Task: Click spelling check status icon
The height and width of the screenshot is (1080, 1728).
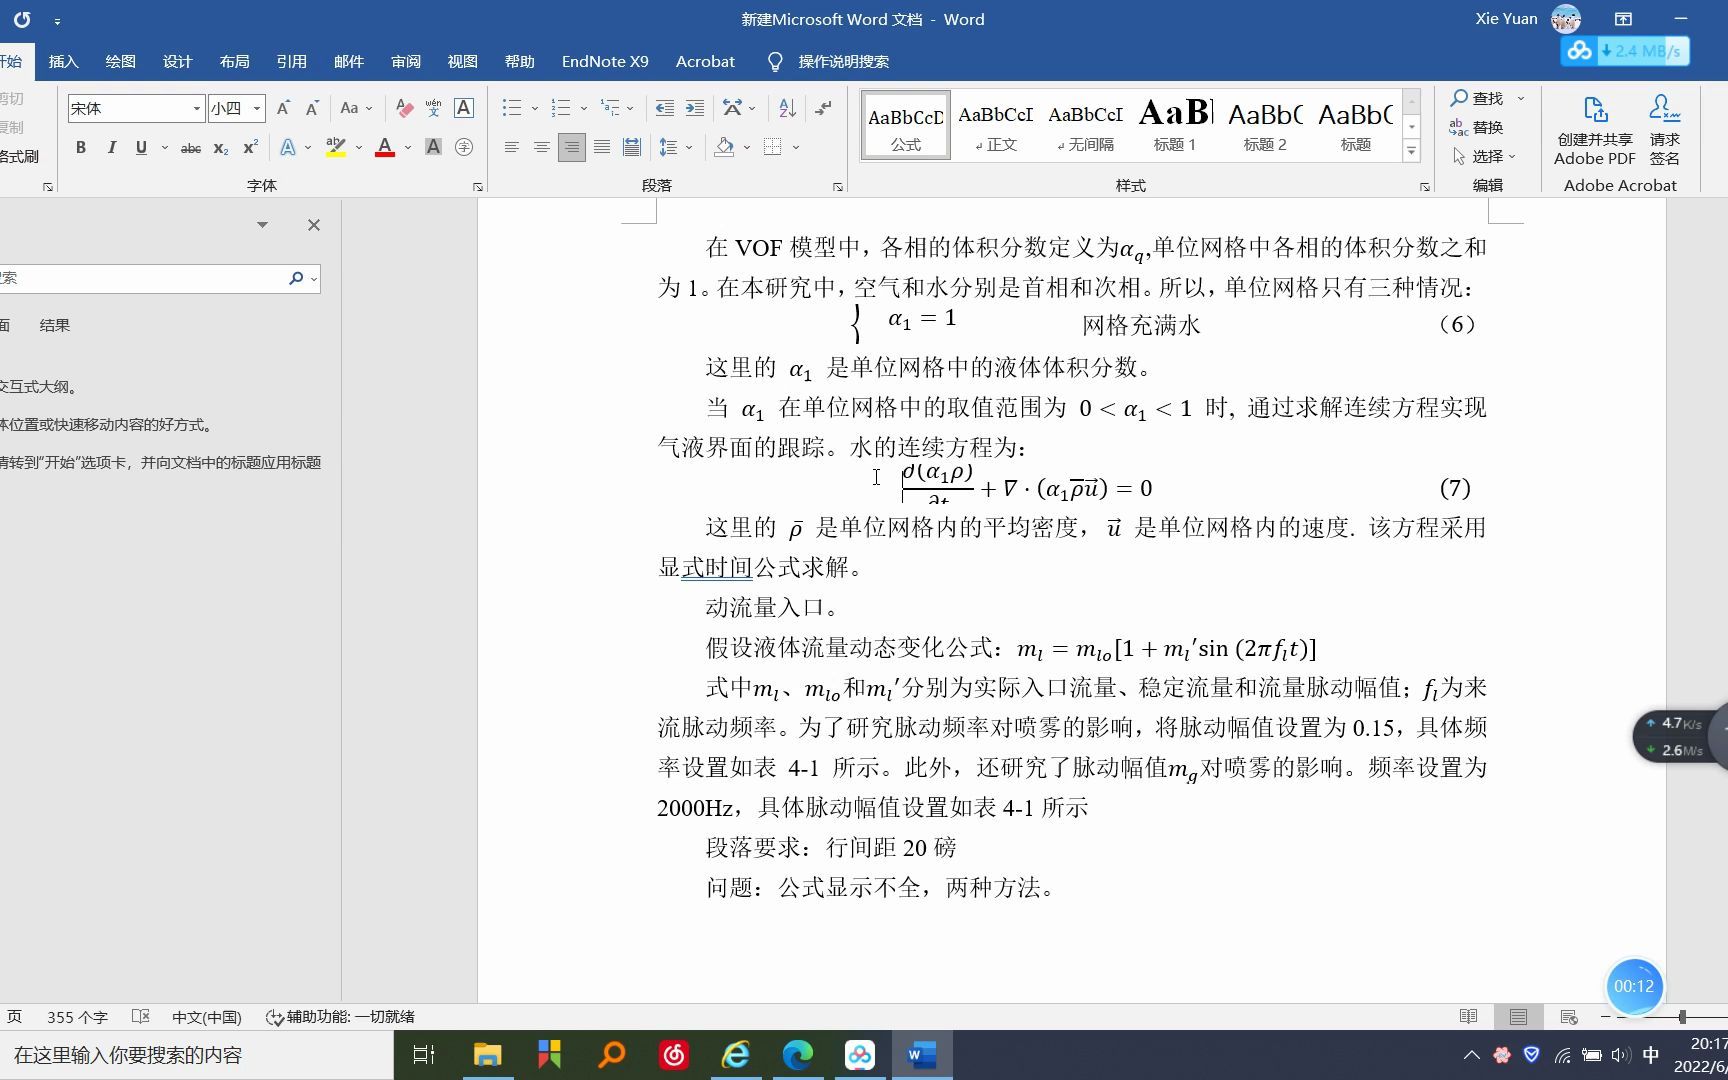Action: coord(140,1016)
